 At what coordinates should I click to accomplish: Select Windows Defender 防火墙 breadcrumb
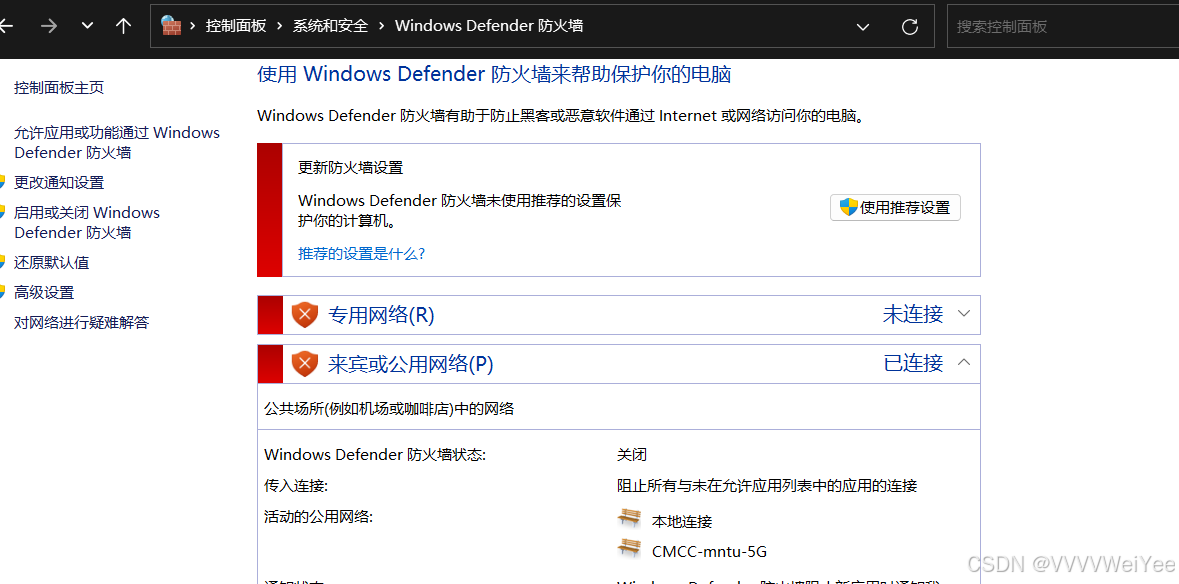pyautogui.click(x=489, y=26)
